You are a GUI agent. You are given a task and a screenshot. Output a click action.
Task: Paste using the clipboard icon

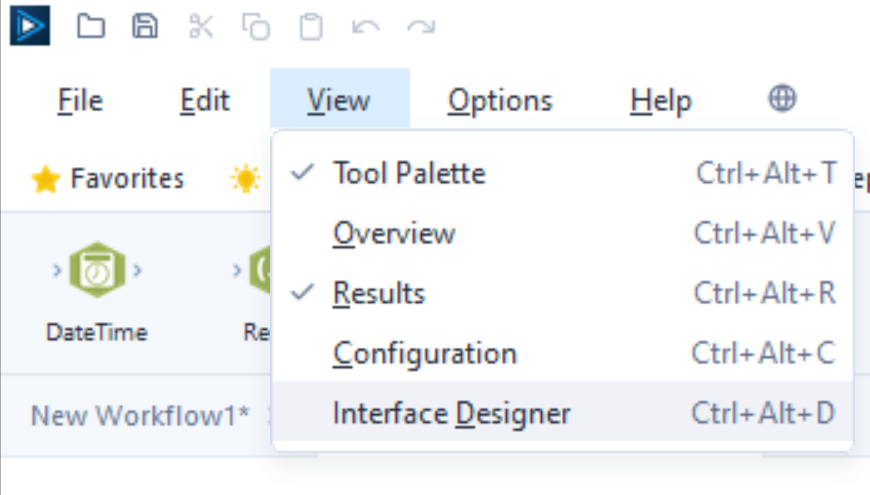click(312, 27)
